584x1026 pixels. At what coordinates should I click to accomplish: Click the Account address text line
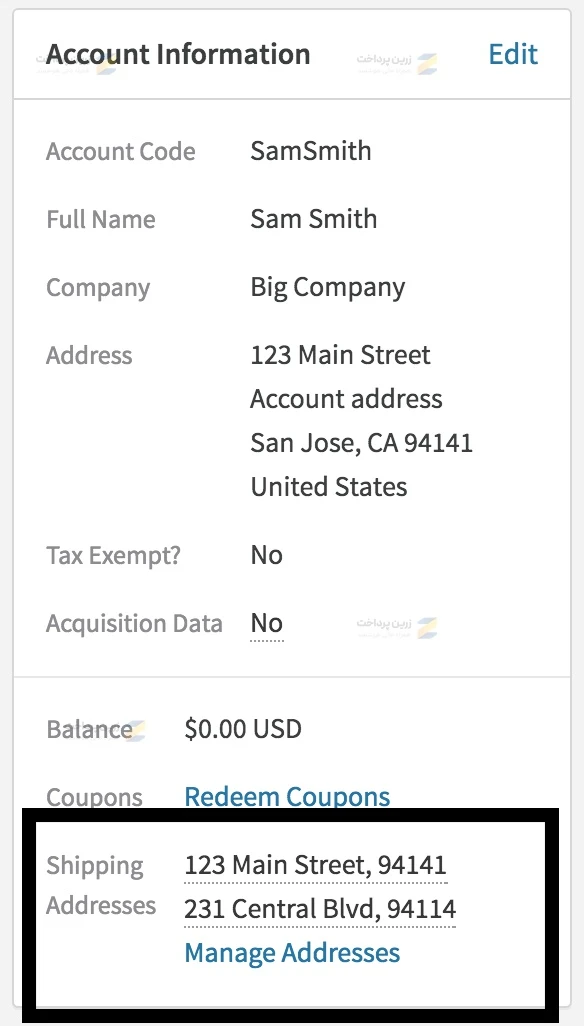coord(346,399)
